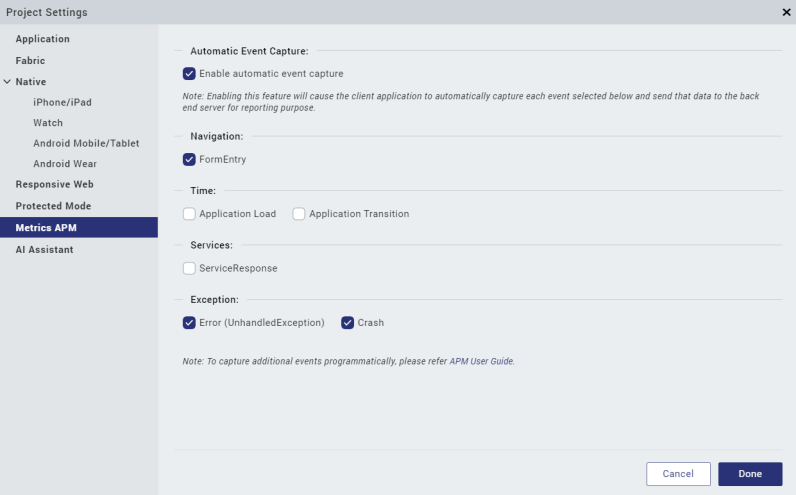The height and width of the screenshot is (495, 796).
Task: Click the Done button
Action: [750, 474]
